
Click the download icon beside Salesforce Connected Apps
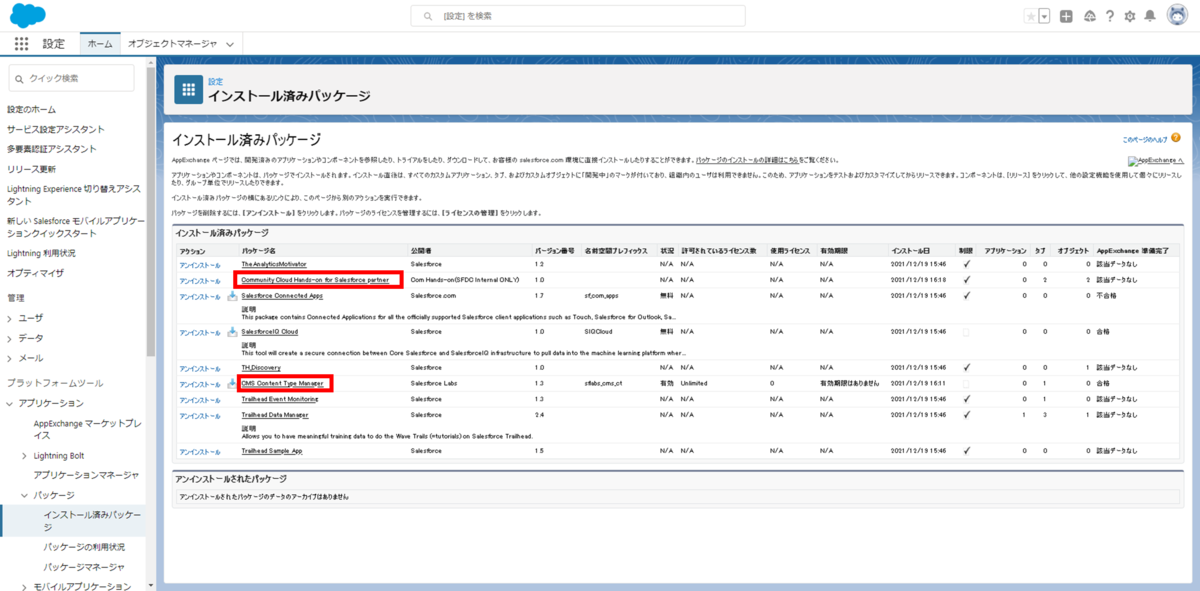(x=232, y=296)
